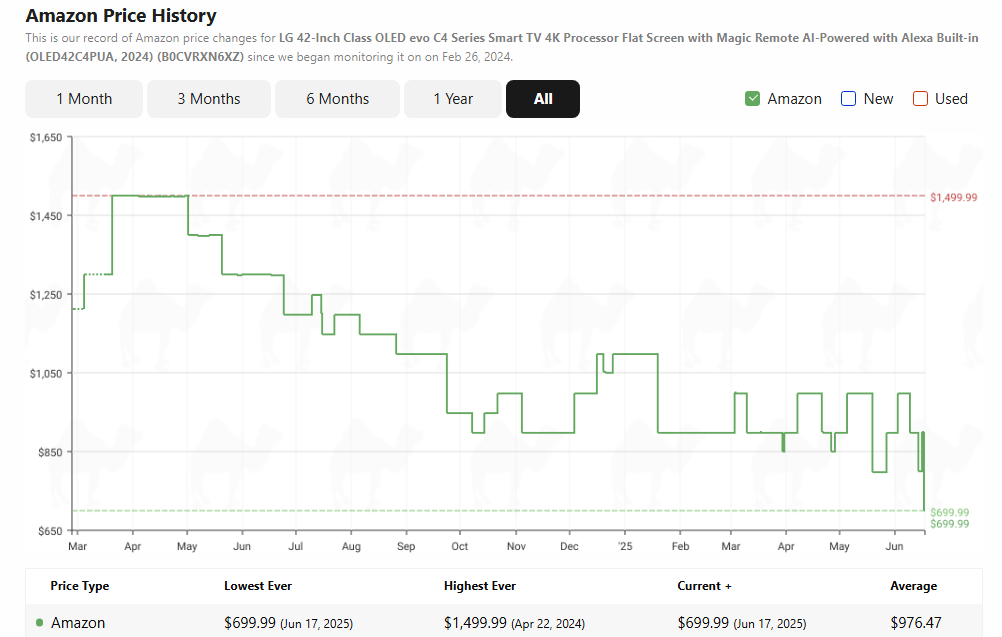Click the '25 year label on the x-axis
1002x637 pixels.
tap(625, 546)
